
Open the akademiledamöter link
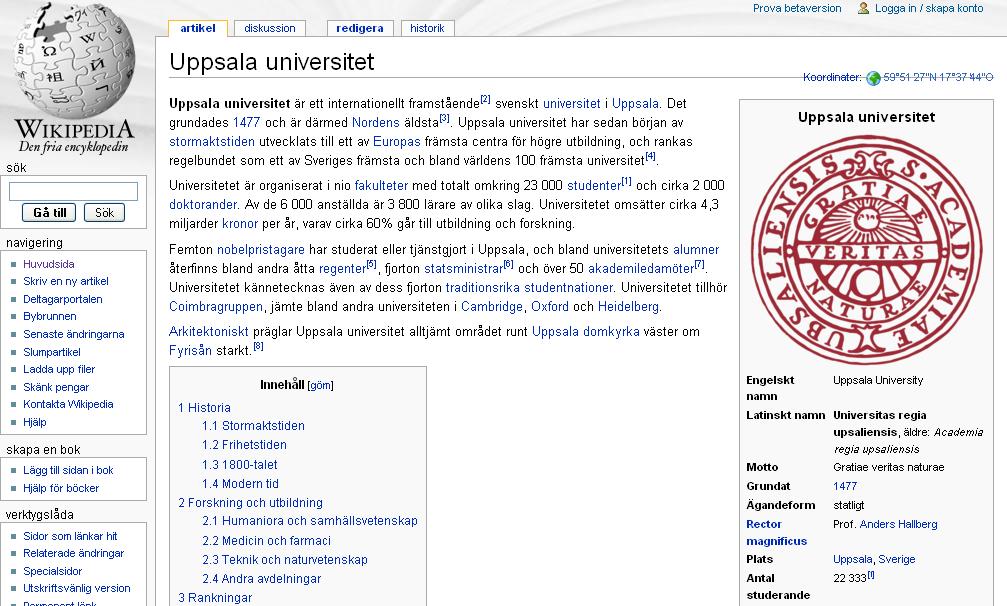[640, 269]
